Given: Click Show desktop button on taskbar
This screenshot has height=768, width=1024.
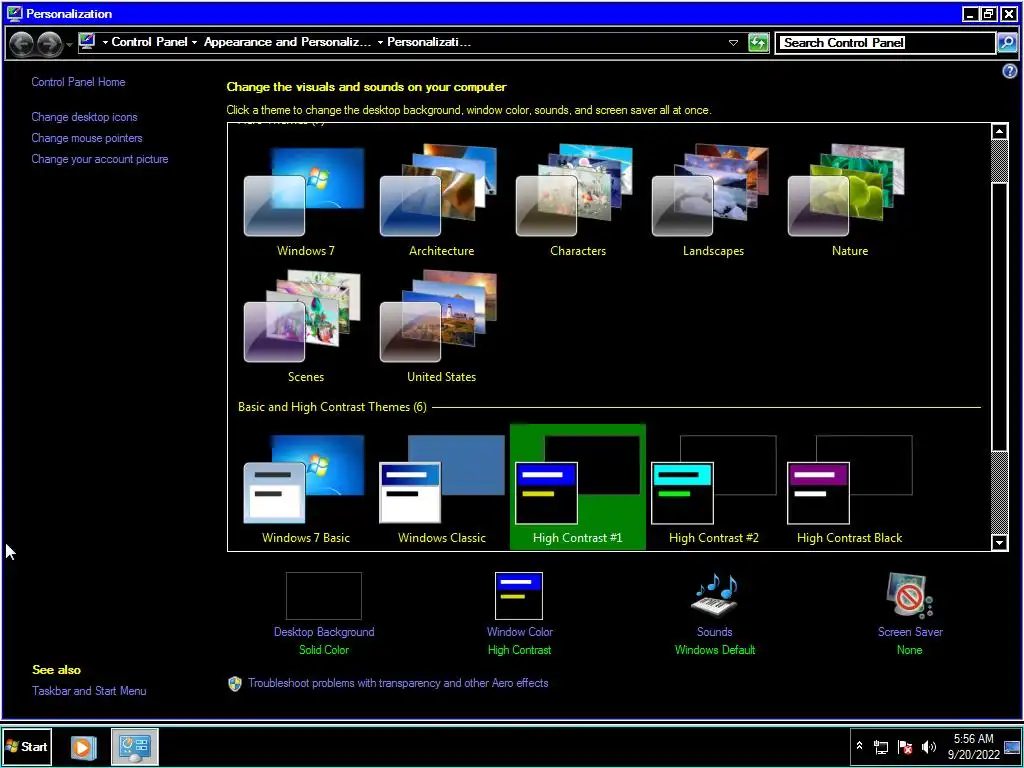Looking at the screenshot, I should [1013, 746].
